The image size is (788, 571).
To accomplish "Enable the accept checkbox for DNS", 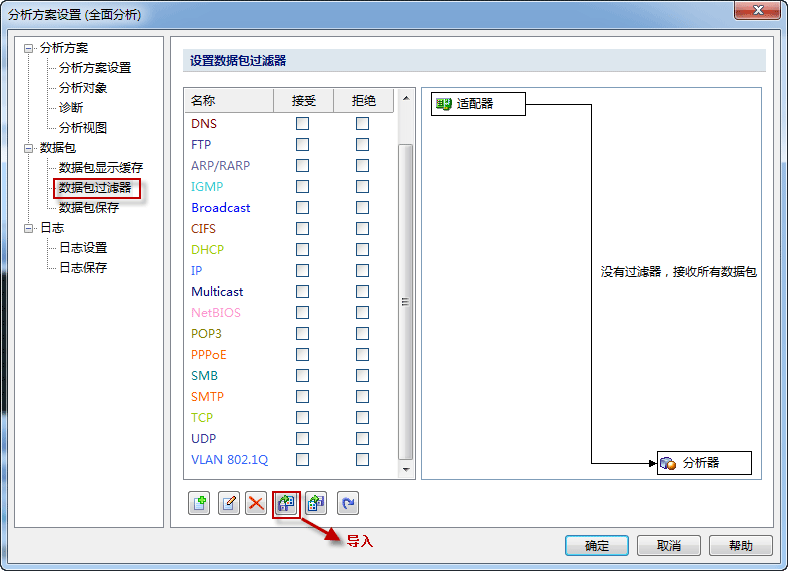I will pos(302,124).
